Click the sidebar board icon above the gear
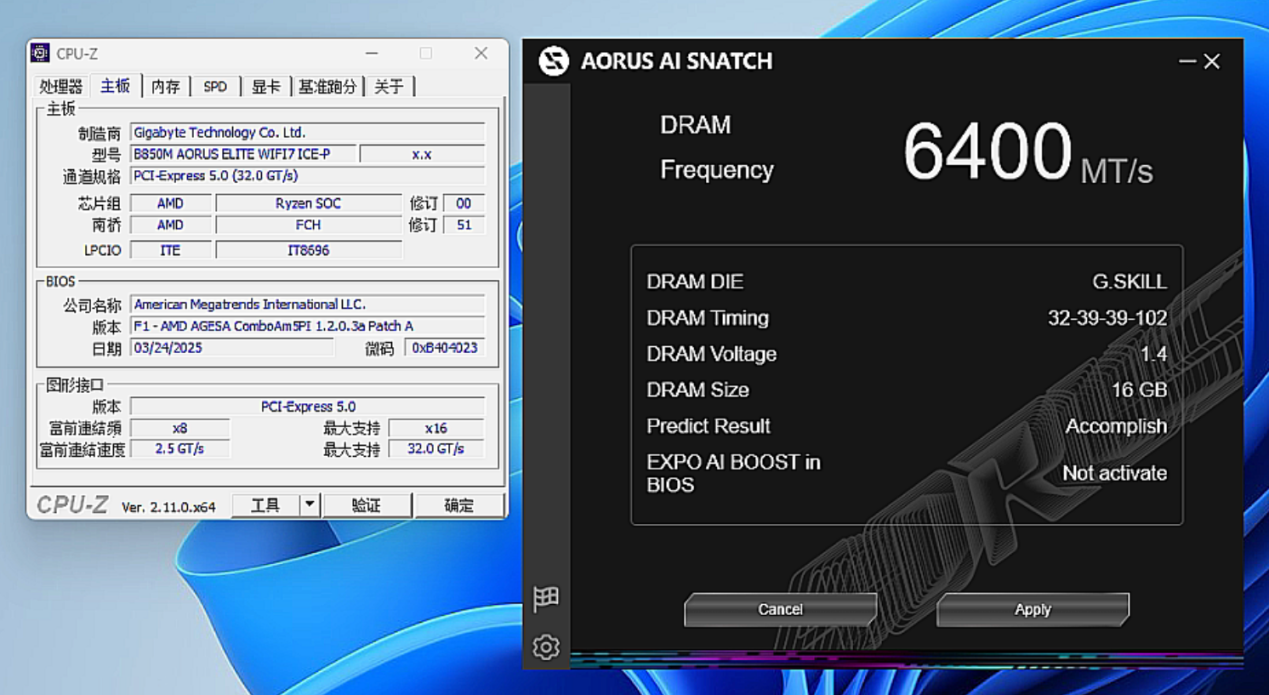Image resolution: width=1269 pixels, height=695 pixels. (546, 598)
